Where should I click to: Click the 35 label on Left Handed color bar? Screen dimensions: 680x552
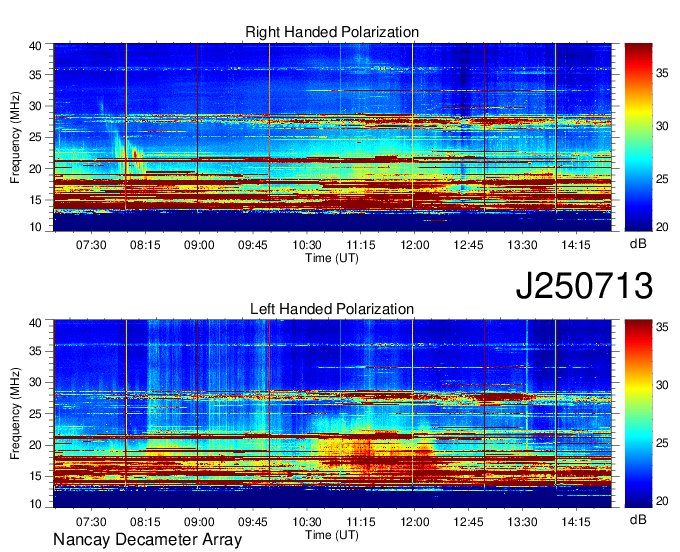[662, 327]
